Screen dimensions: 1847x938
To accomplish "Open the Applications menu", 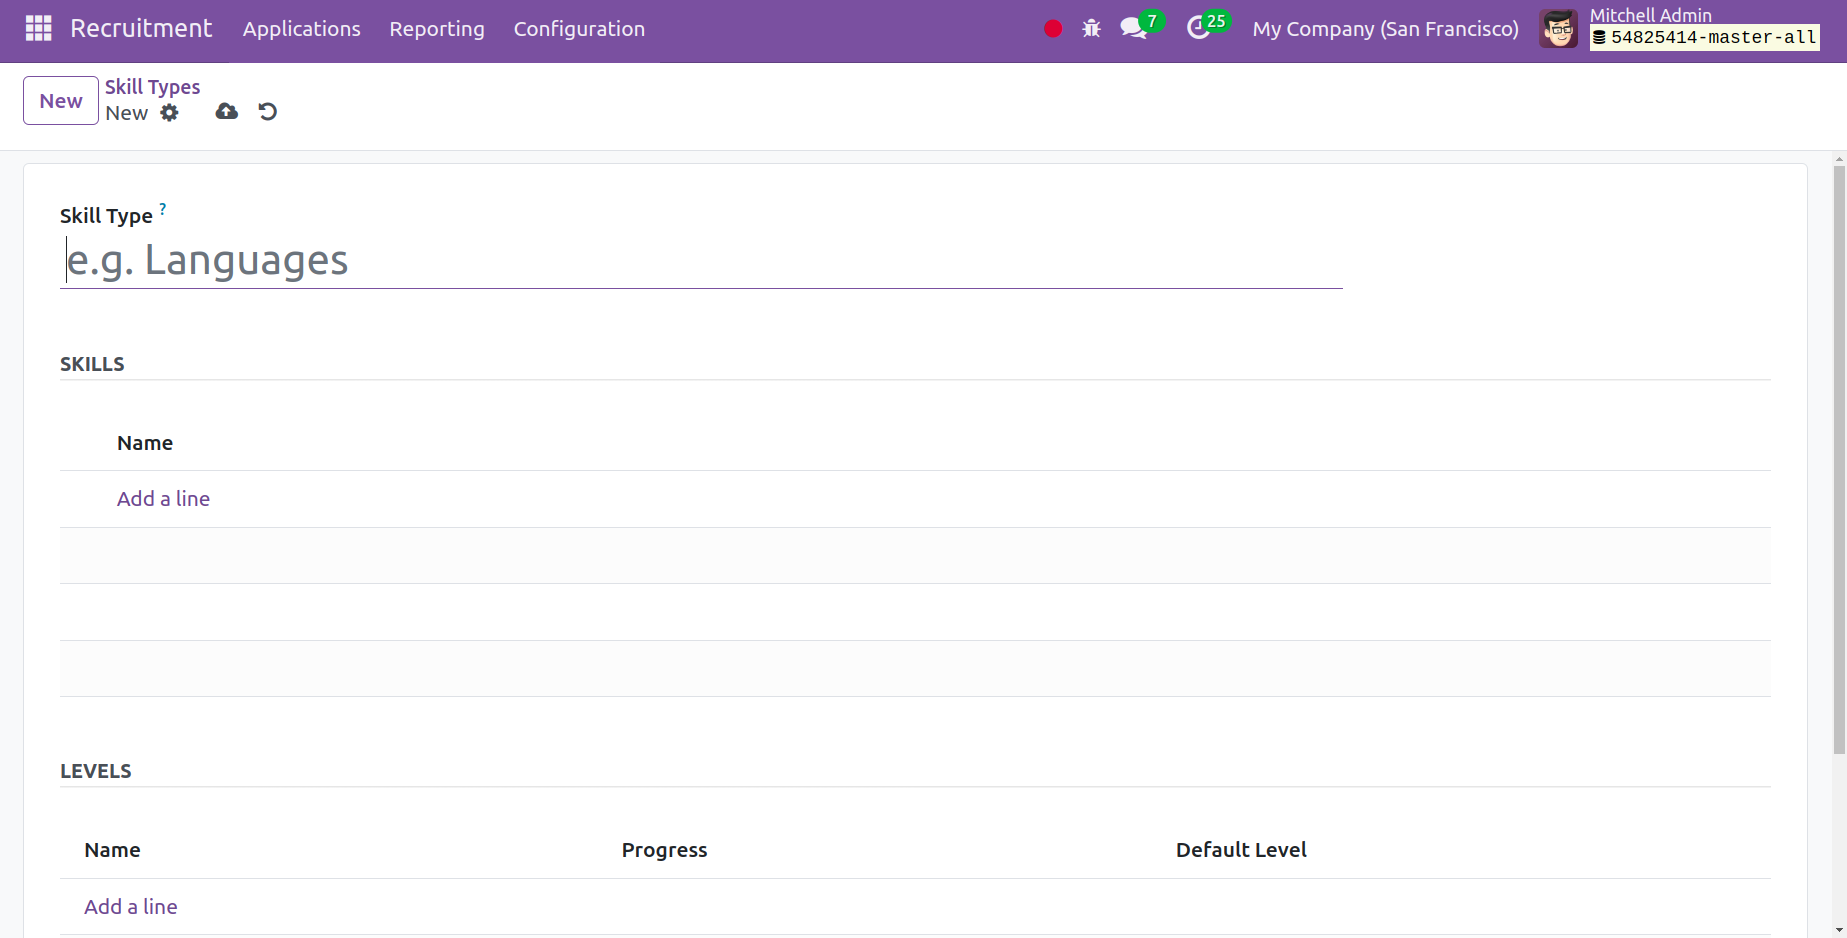I will coord(301,29).
